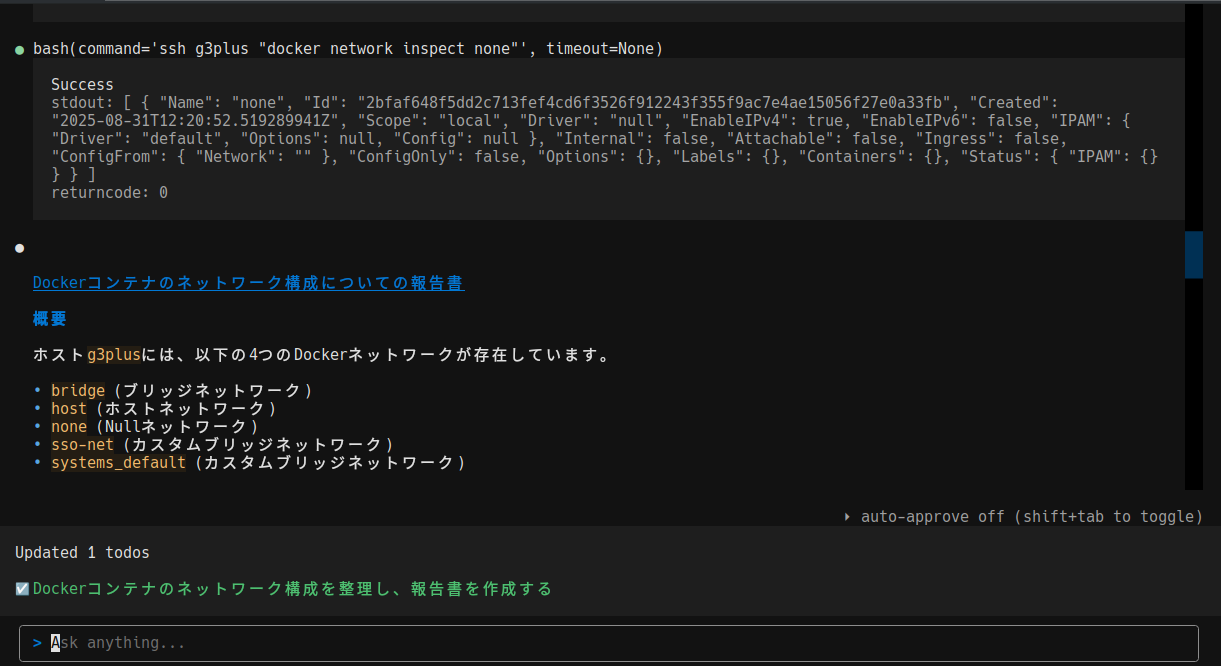Image resolution: width=1221 pixels, height=666 pixels.
Task: Click the Ask anything input field
Action: 609,643
